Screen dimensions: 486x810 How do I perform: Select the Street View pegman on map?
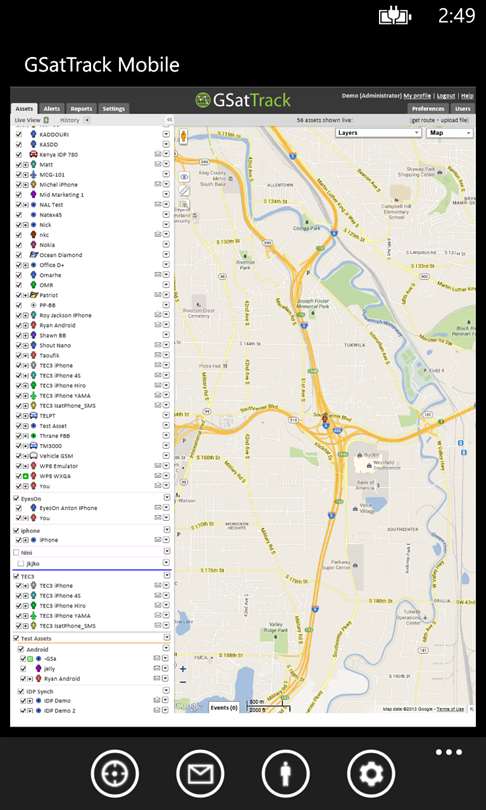[x=183, y=137]
